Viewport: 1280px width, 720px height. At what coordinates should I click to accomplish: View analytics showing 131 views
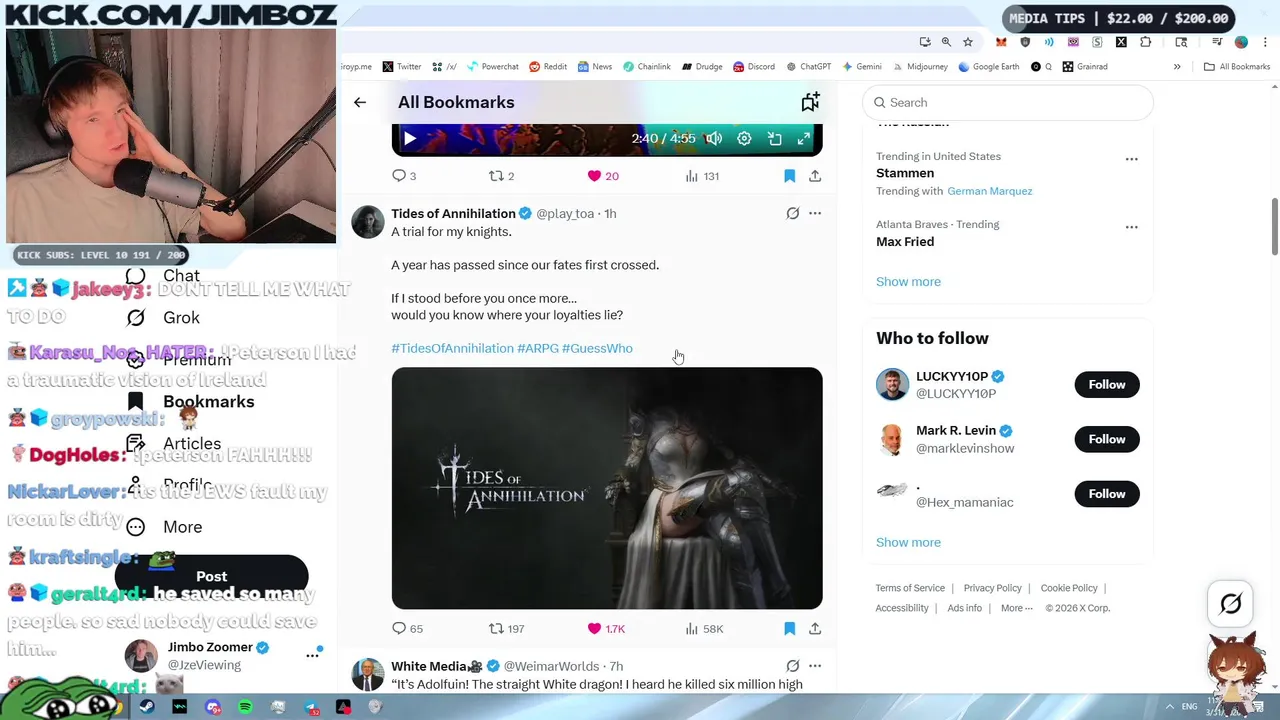[x=702, y=176]
